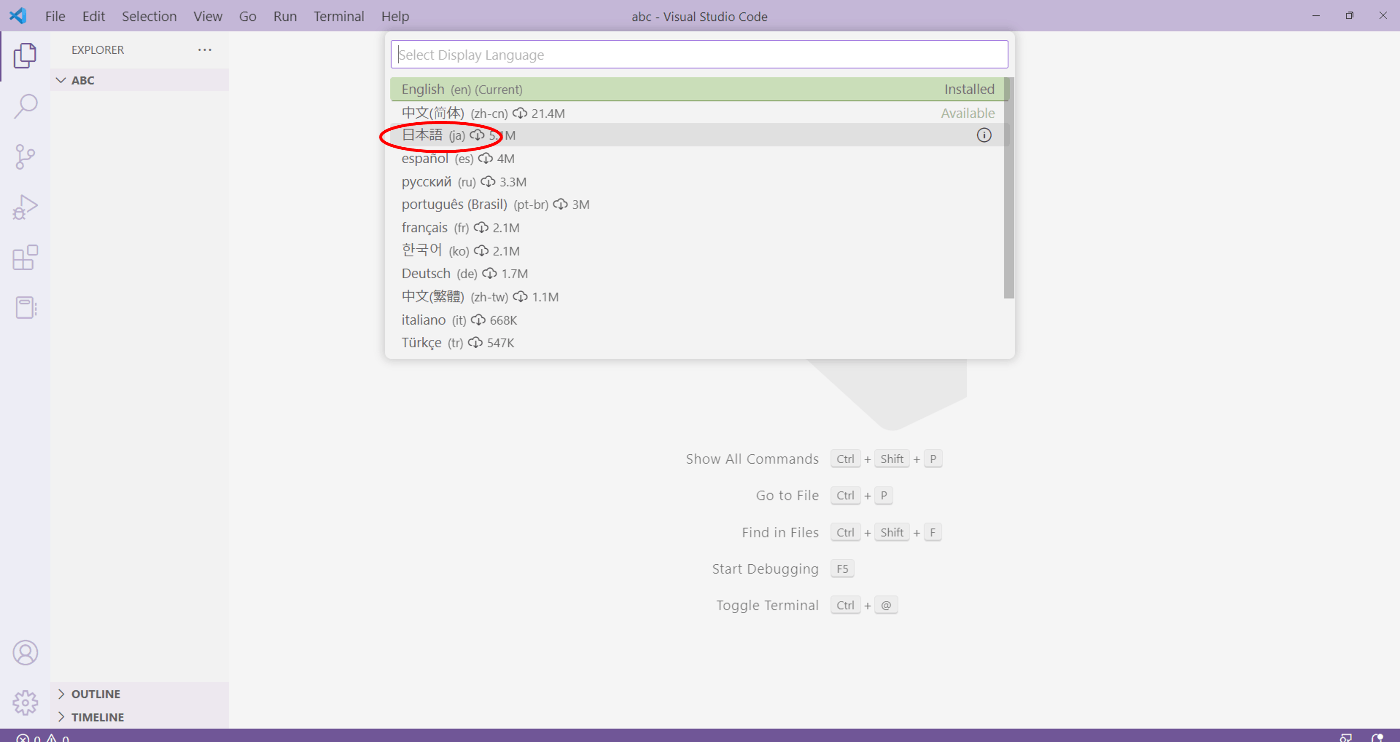Pick Türkçe (tr) from the list

click(697, 342)
